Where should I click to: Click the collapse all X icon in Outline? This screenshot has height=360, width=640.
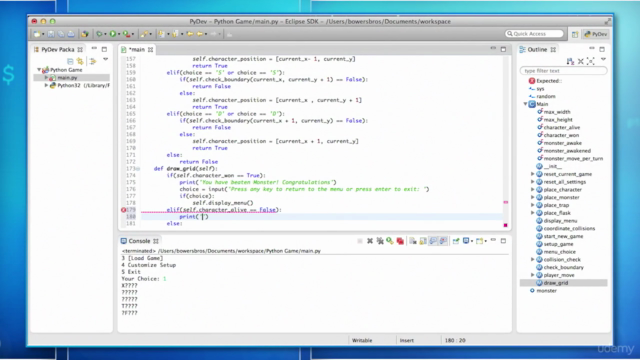click(x=580, y=61)
